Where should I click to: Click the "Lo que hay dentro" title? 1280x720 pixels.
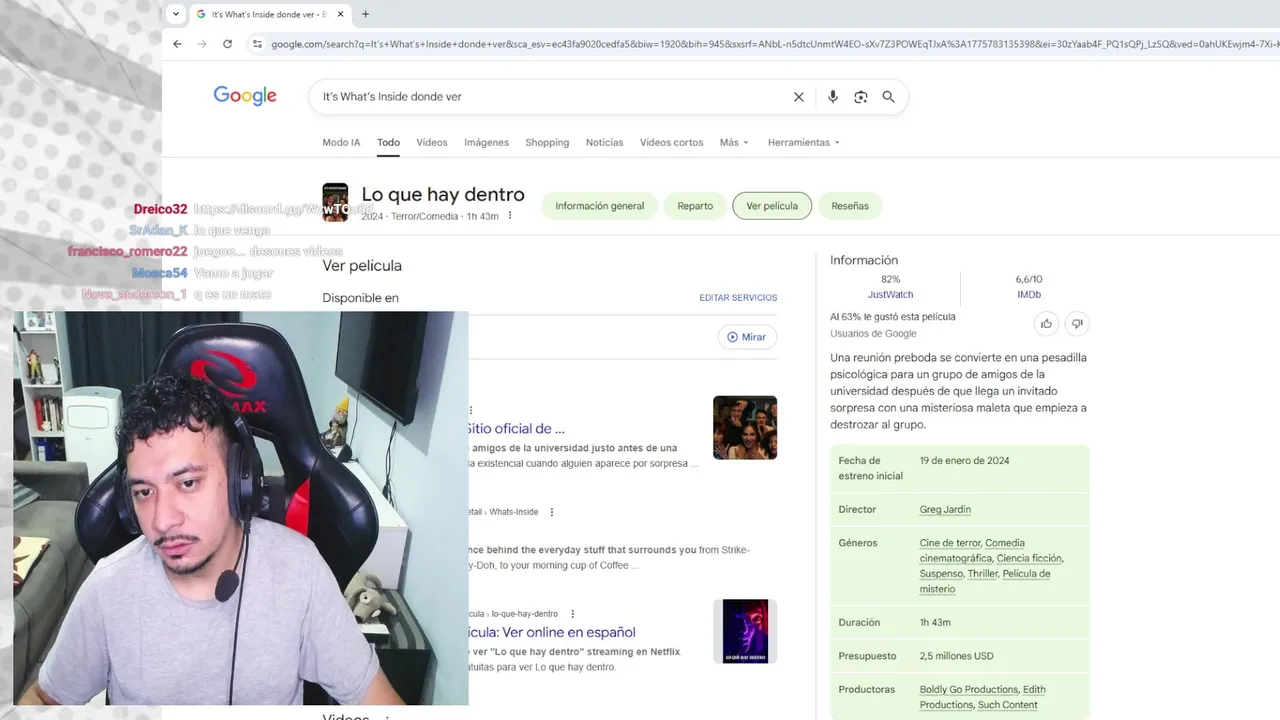[443, 195]
